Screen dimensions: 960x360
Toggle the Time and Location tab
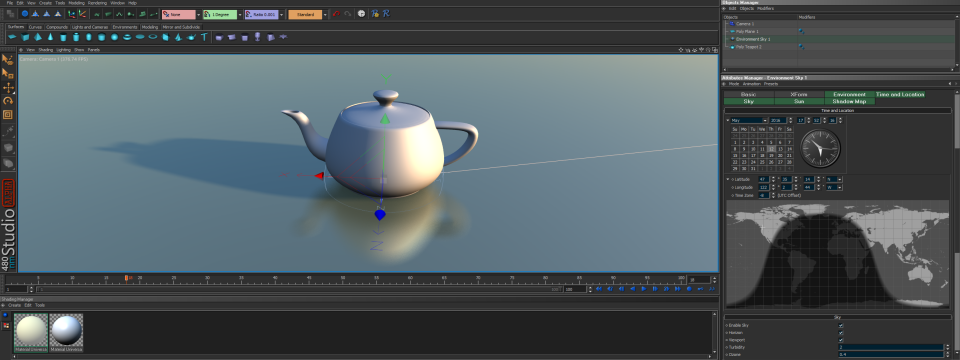point(899,94)
